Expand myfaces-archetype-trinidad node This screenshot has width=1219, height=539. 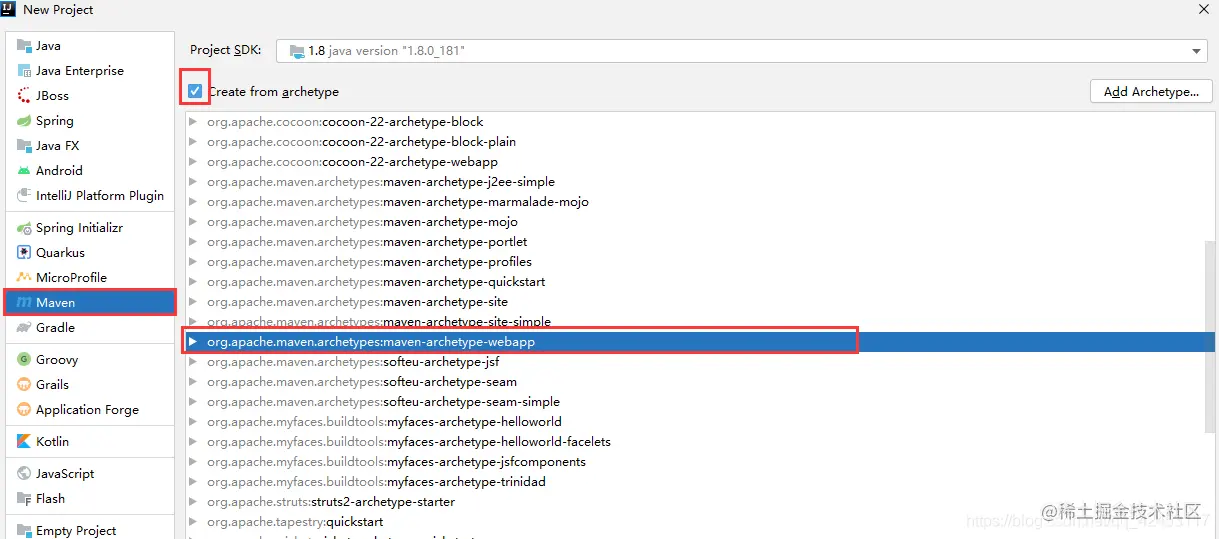tap(193, 482)
